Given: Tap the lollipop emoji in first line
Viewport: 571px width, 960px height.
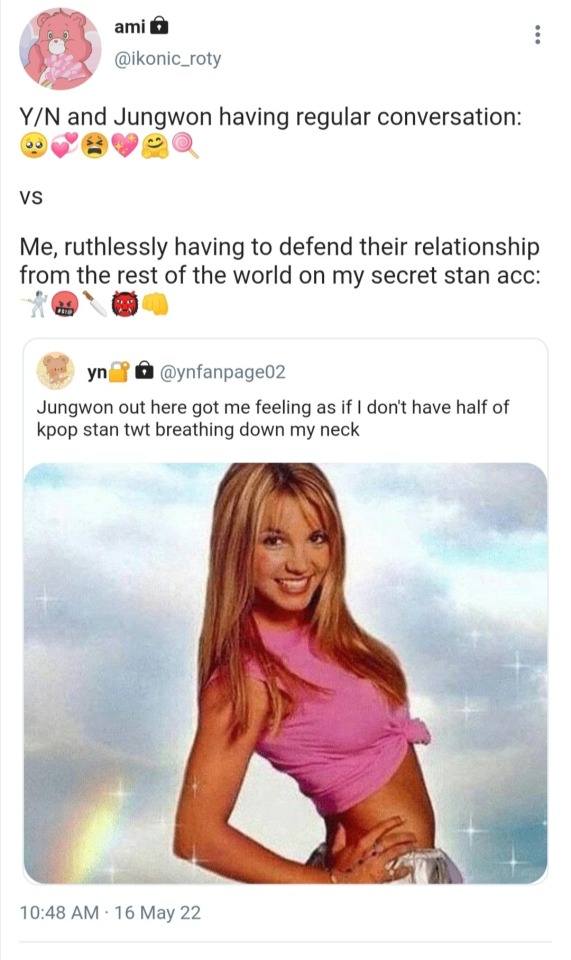Looking at the screenshot, I should (x=184, y=146).
